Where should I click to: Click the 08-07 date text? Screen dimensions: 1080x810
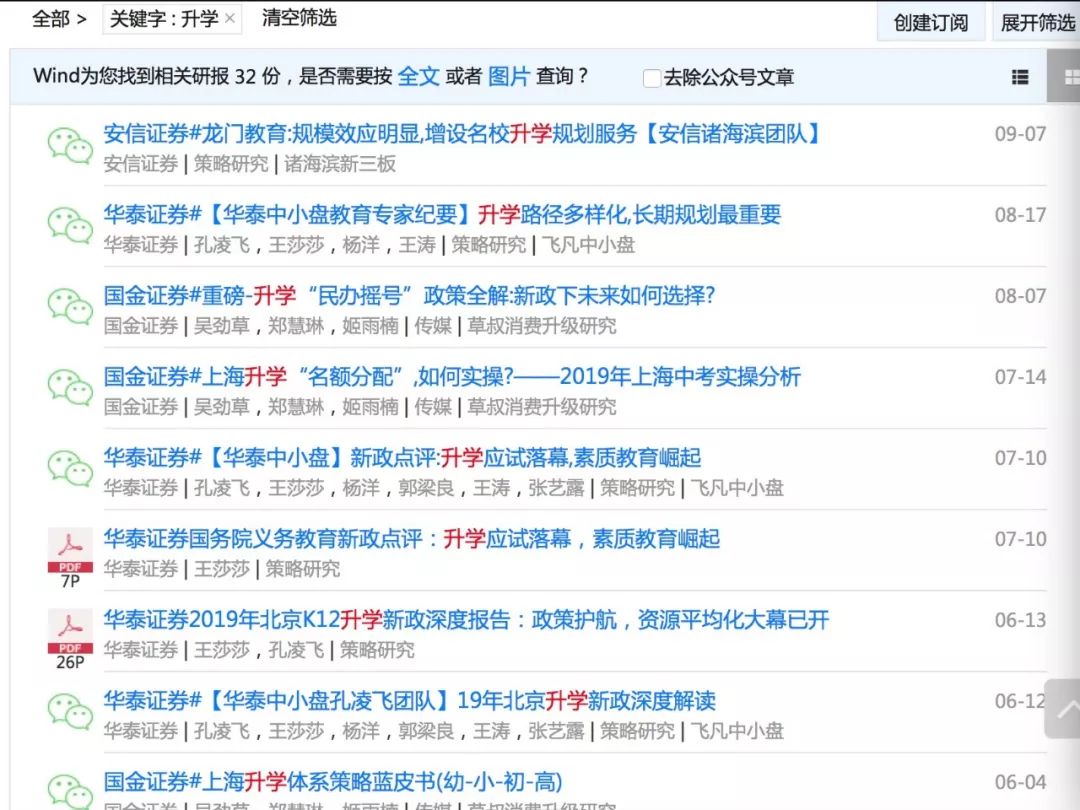(1020, 295)
